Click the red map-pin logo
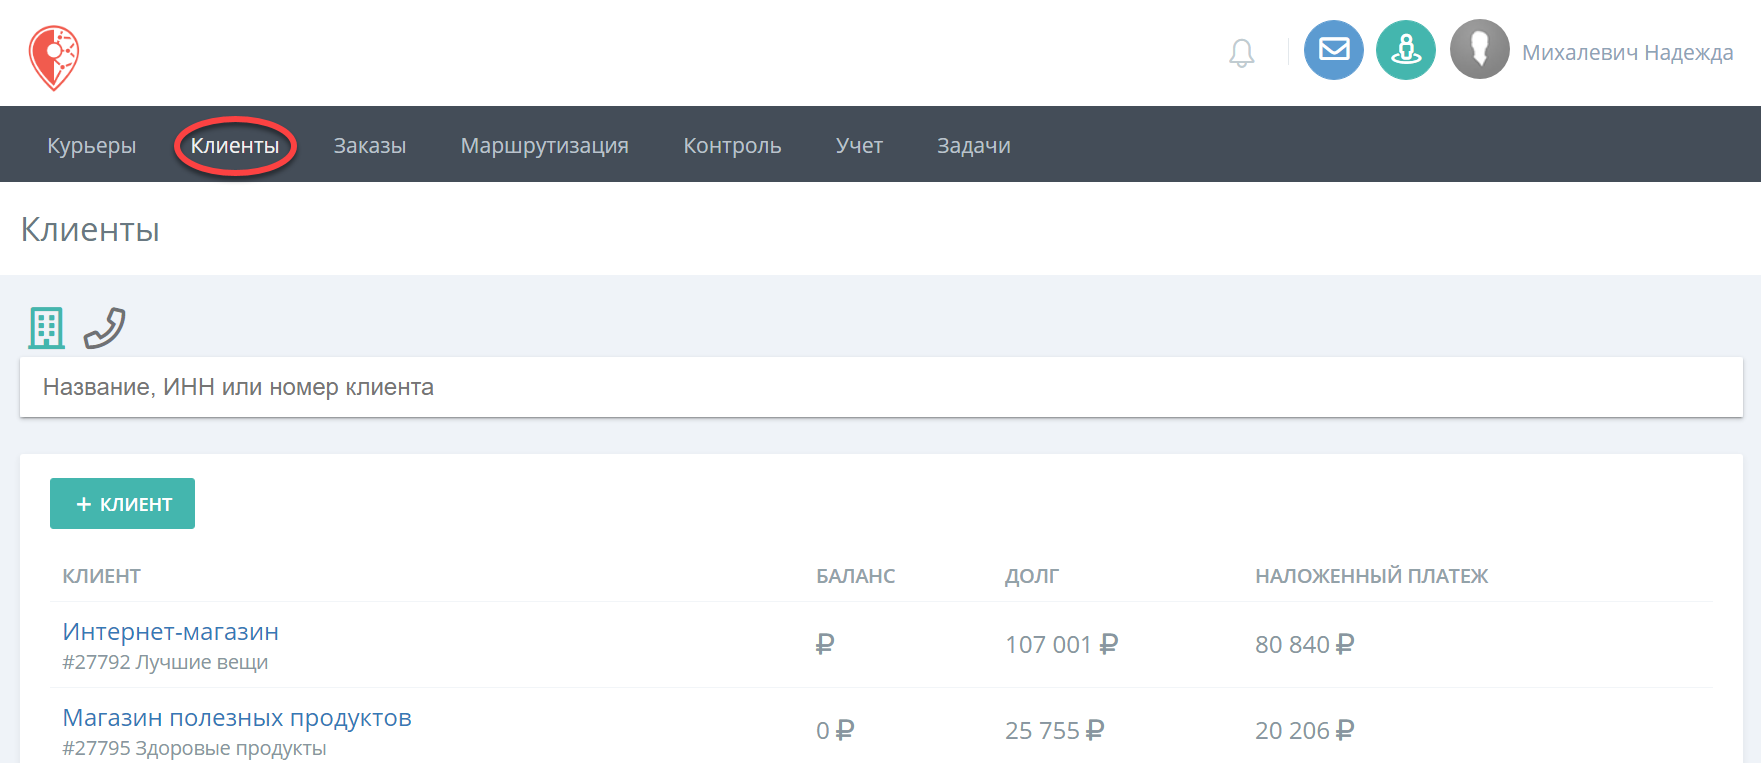Screen dimensions: 1761x763 [x=54, y=58]
